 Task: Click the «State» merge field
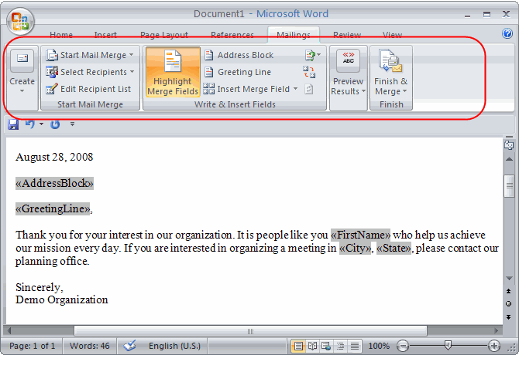393,248
